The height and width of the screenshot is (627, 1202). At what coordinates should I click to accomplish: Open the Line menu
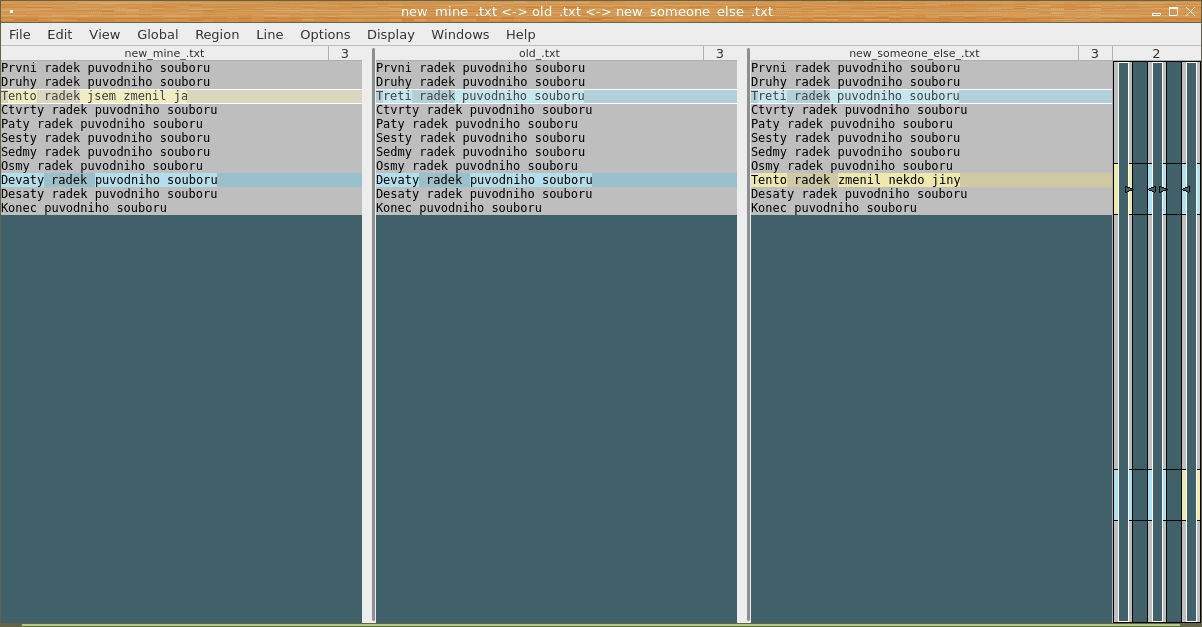pos(270,34)
